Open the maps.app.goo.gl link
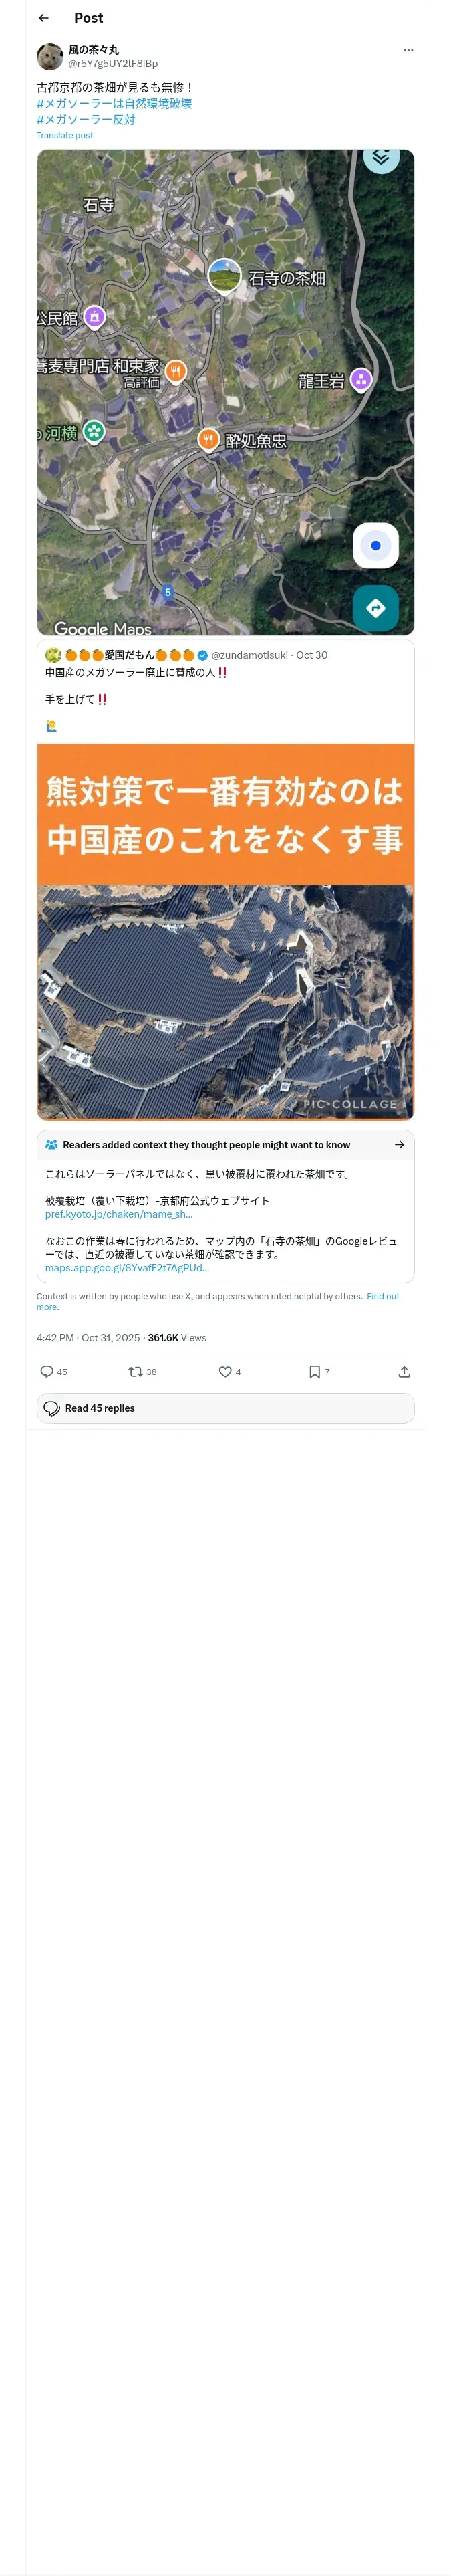 click(127, 1267)
